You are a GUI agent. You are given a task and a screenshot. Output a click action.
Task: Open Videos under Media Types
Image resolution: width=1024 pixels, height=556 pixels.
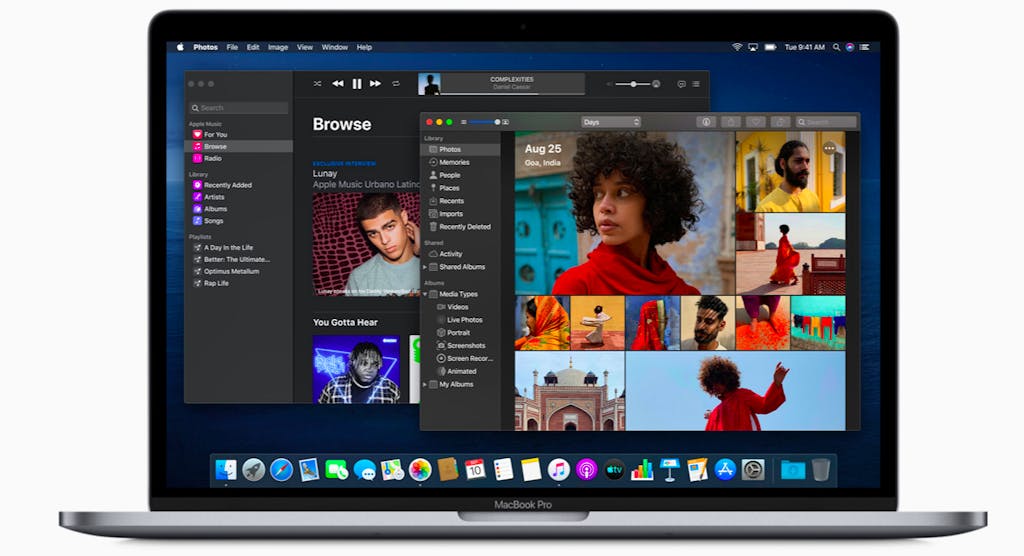tap(453, 307)
